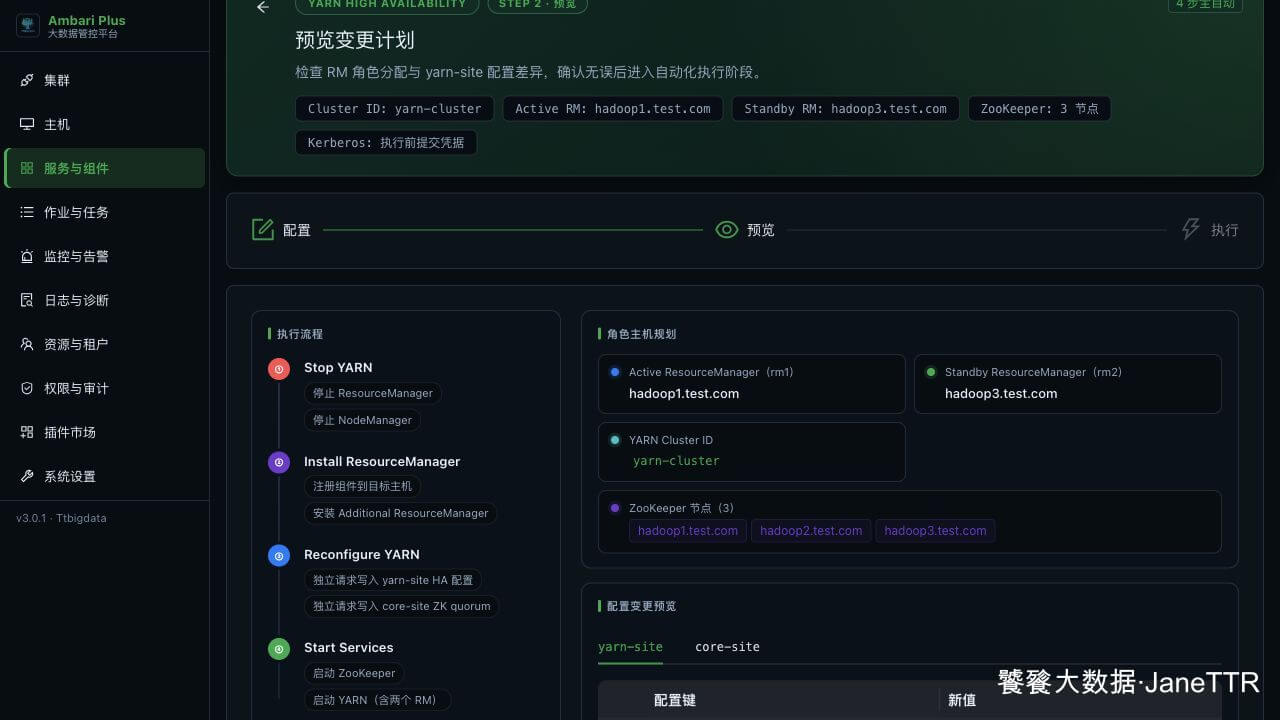Click the 安装 Additional ResourceManager substep
The height and width of the screenshot is (720, 1280).
click(x=400, y=514)
